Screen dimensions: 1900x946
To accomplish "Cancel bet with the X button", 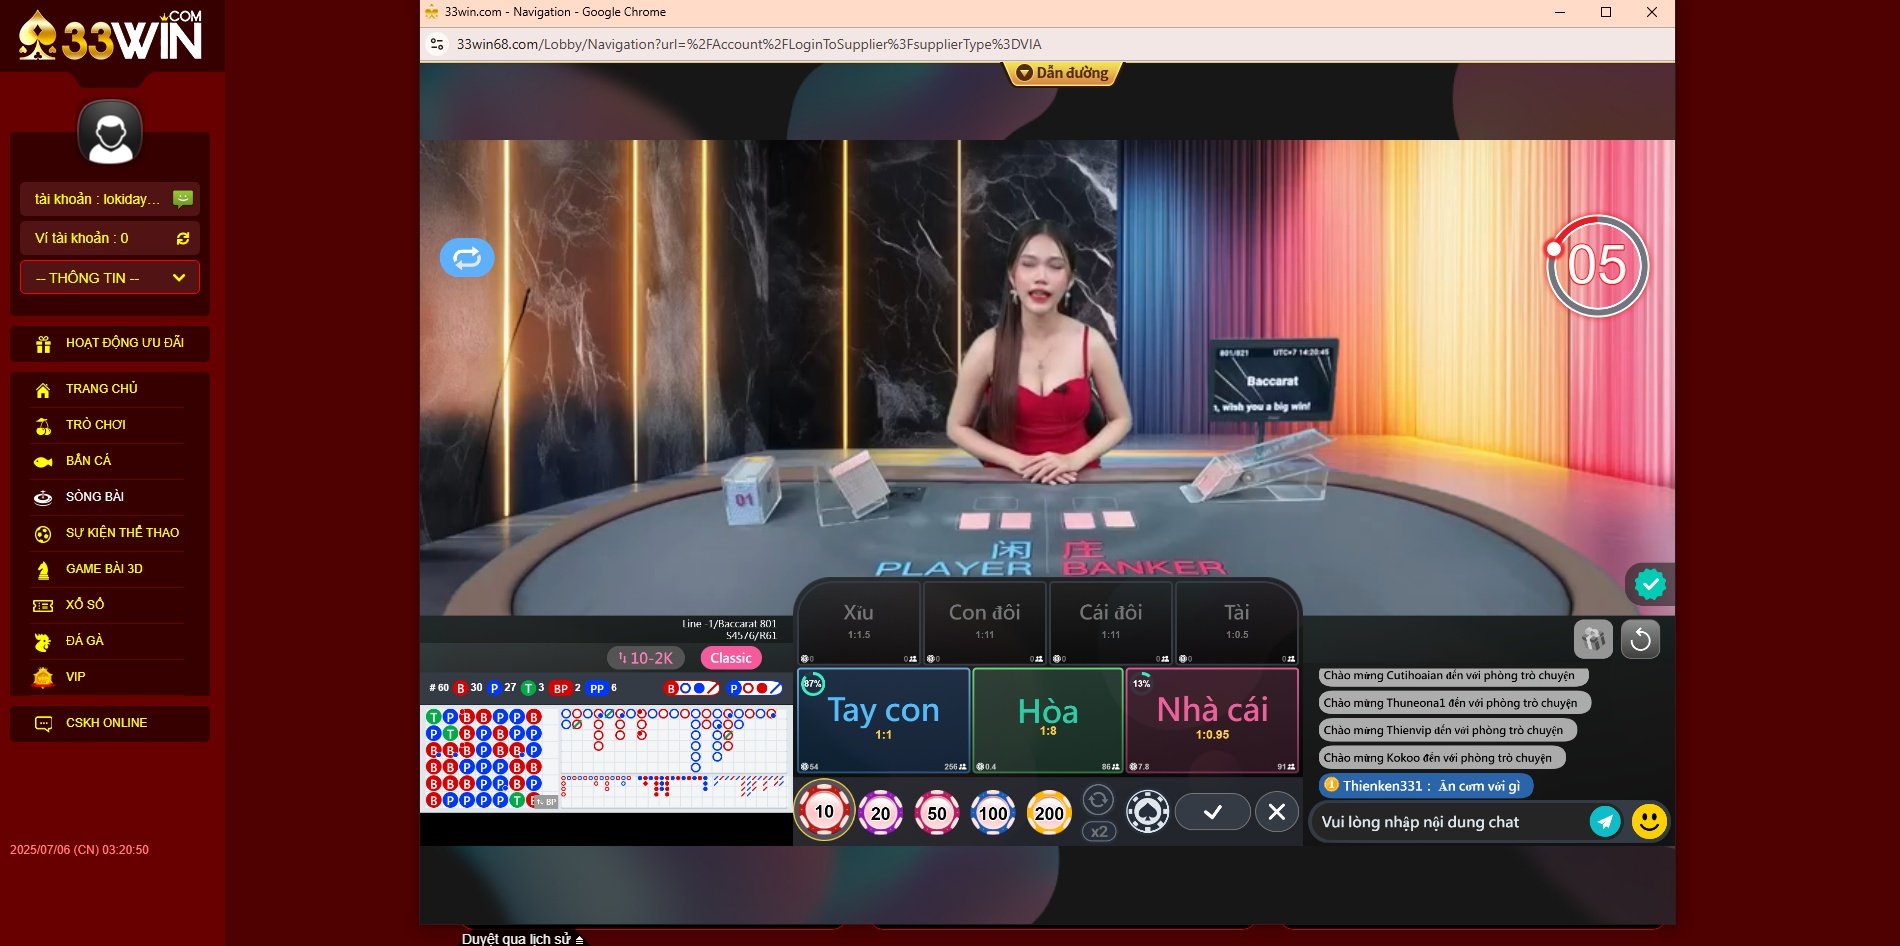I will [1277, 812].
